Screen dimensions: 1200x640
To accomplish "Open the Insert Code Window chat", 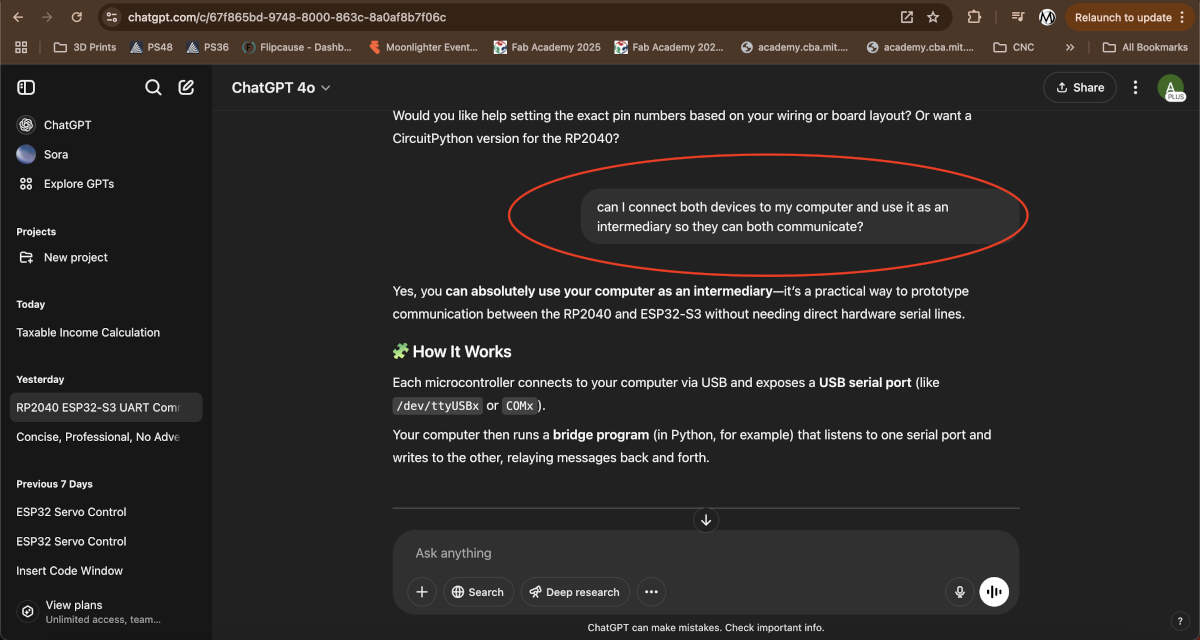I will 106,571.
